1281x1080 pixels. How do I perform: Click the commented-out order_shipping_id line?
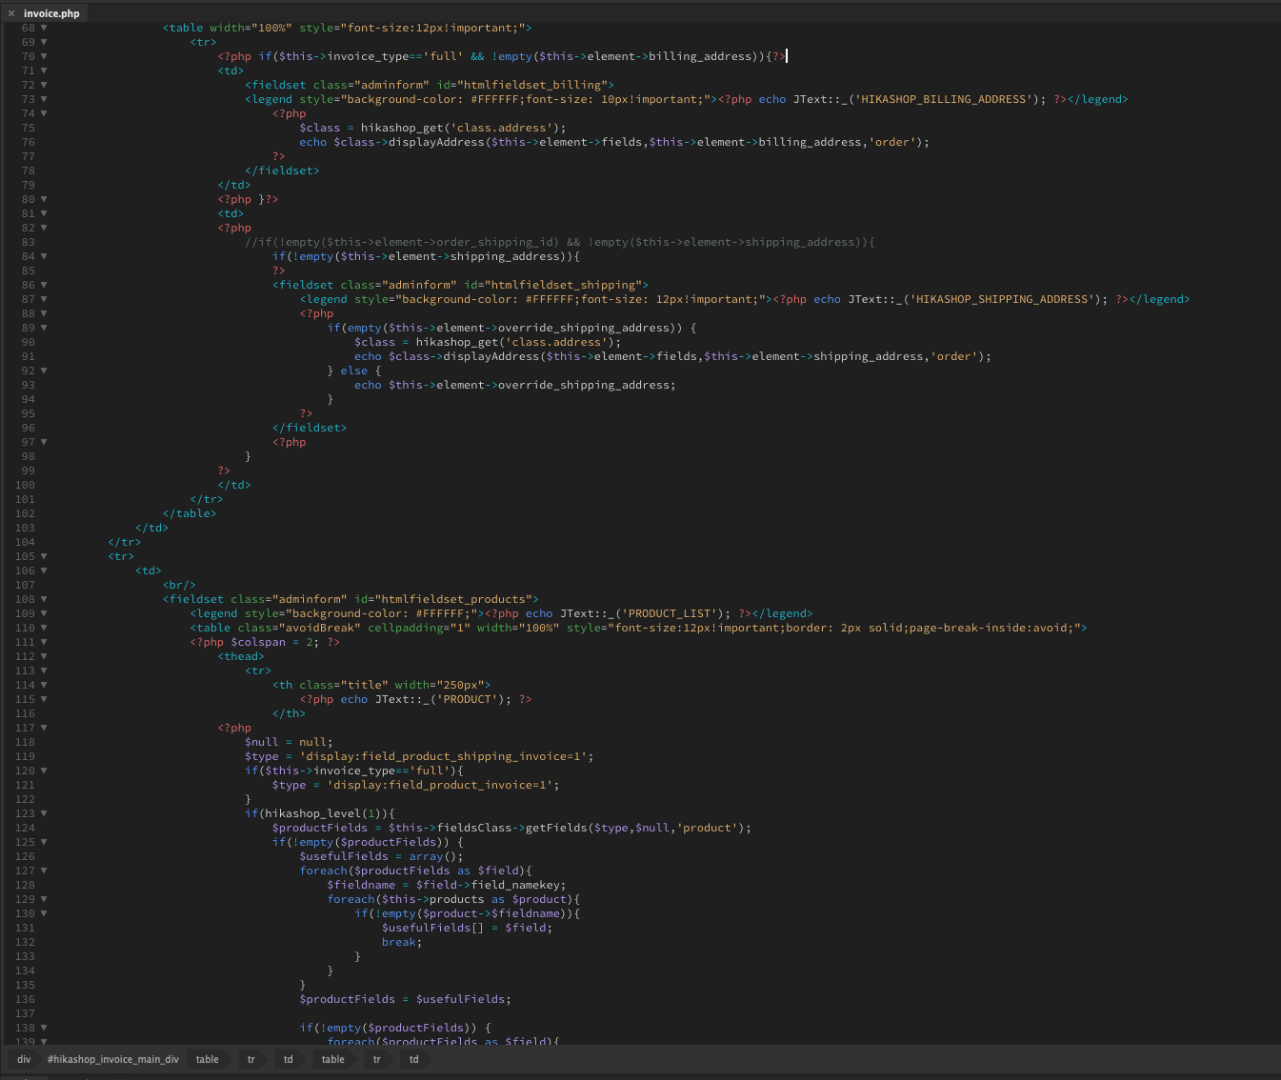(560, 242)
